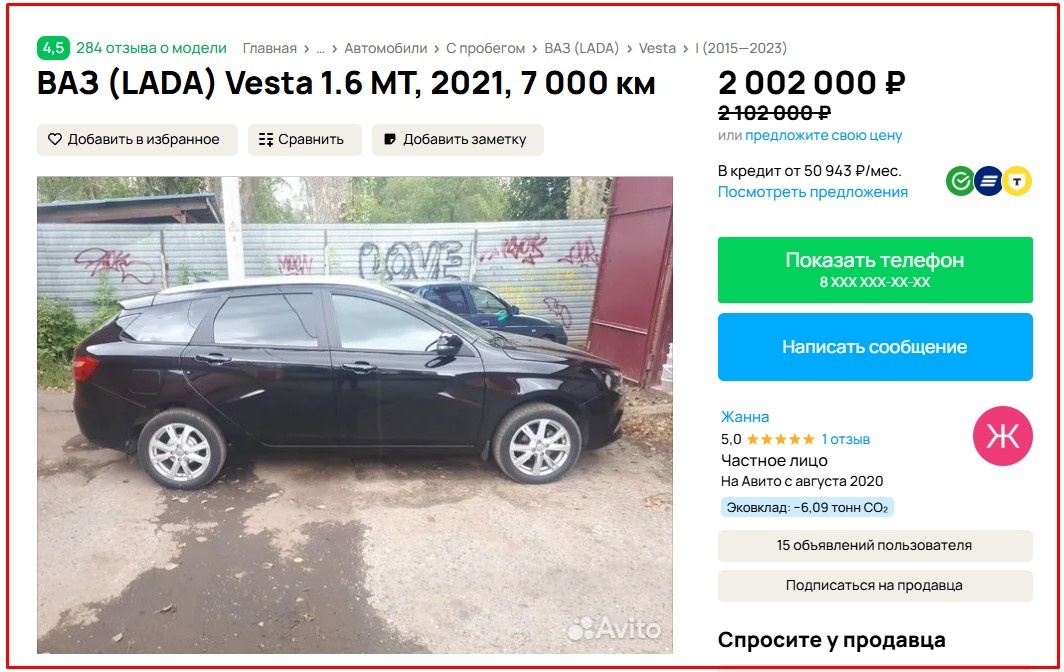Go to Главная in the breadcrumbs
1064x672 pixels.
click(x=269, y=48)
